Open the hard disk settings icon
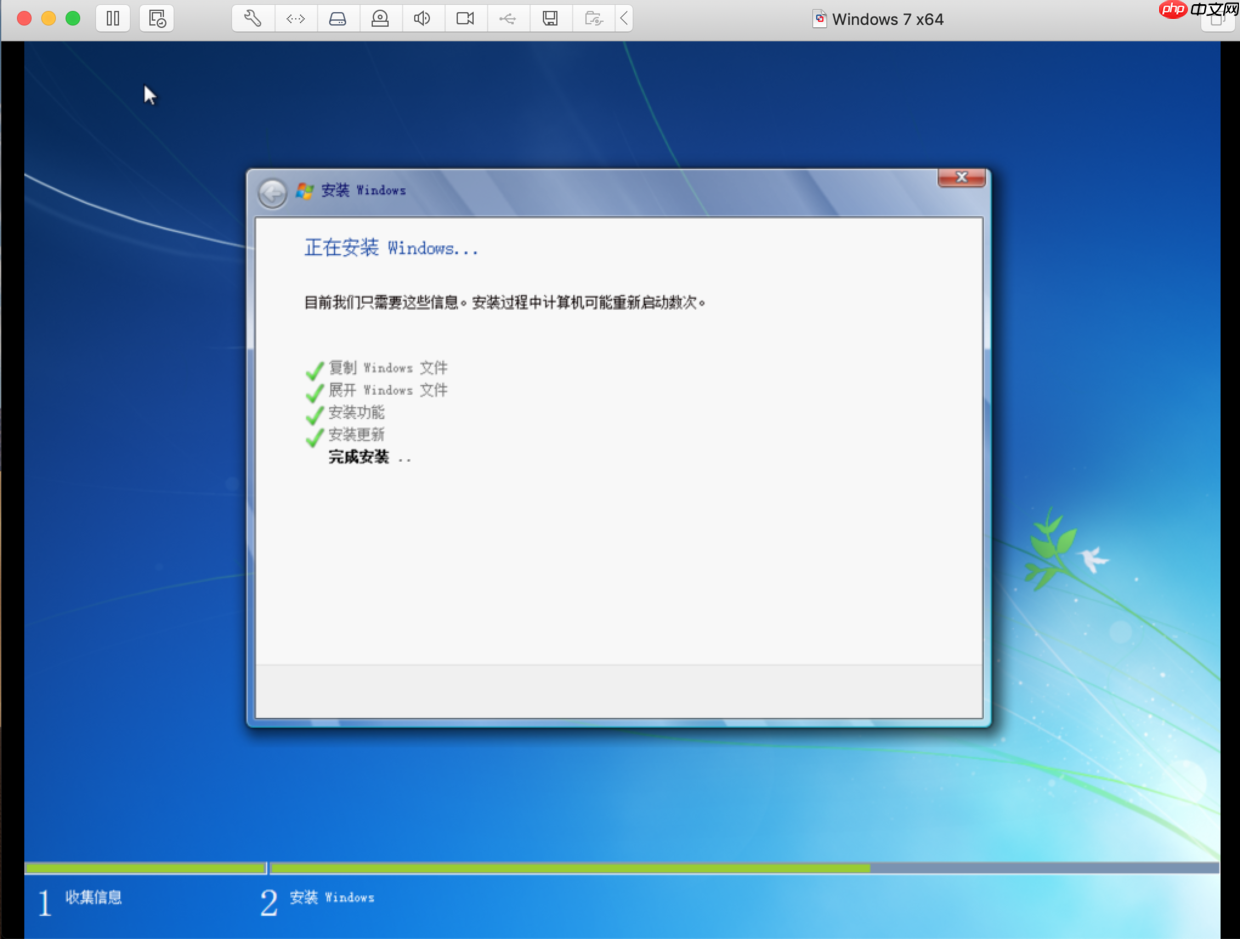 click(337, 18)
